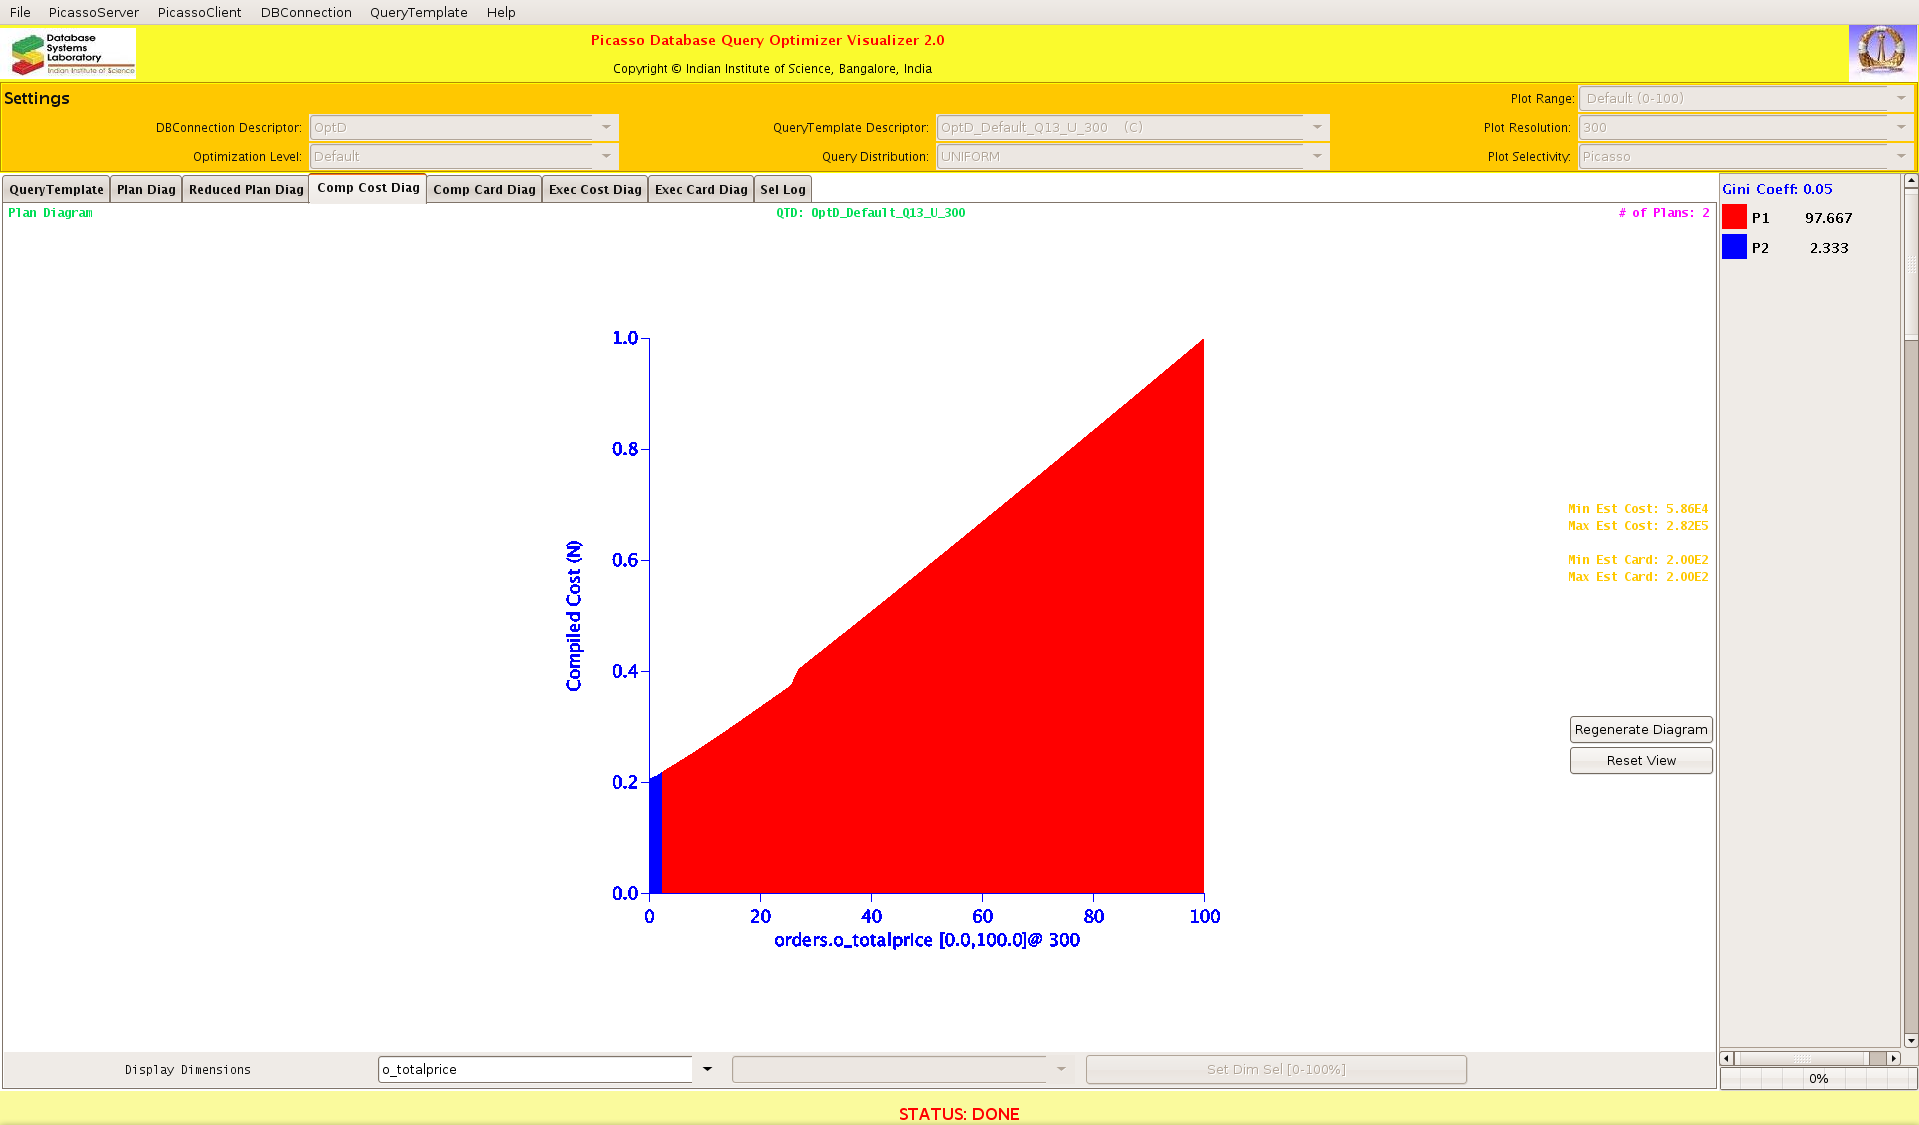Click right arrow on legend horizontal scrollbar
This screenshot has height=1125, width=1919.
point(1893,1058)
